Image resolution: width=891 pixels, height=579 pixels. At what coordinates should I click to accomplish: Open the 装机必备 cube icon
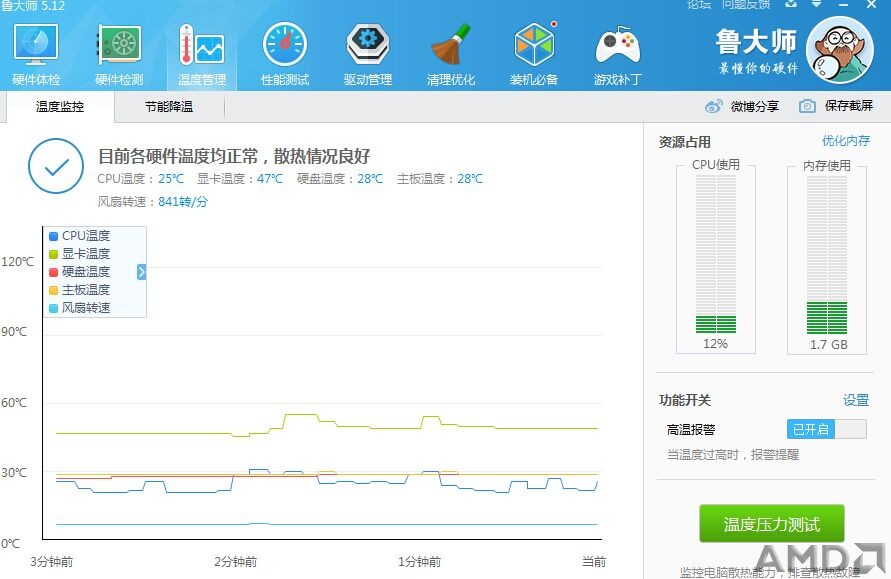pos(534,44)
